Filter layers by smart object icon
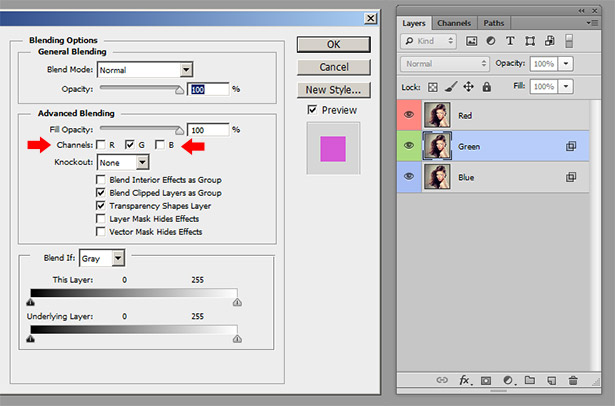The width and height of the screenshot is (615, 406). point(549,41)
